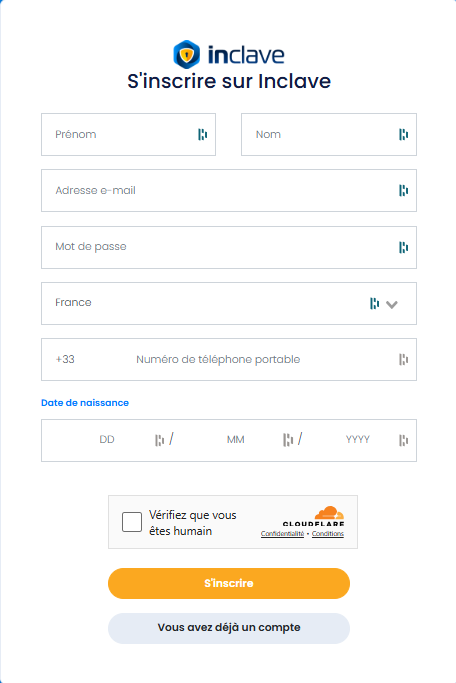Click the Inclave shield logo

point(186,54)
